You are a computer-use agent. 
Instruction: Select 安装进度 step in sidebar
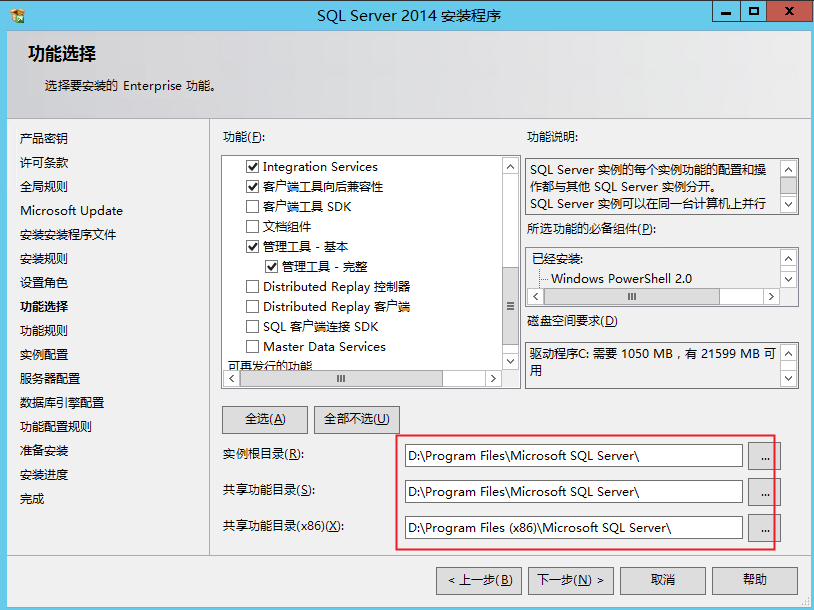[x=44, y=475]
